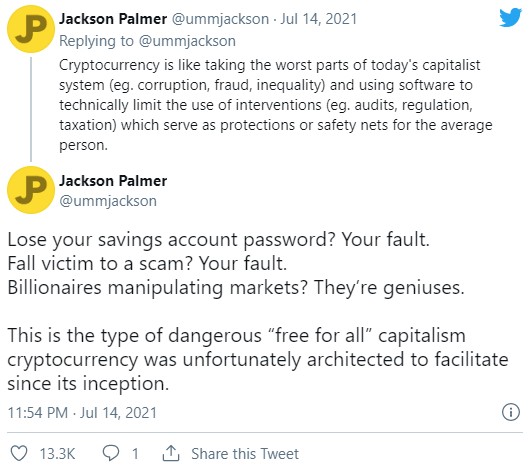The image size is (529, 465).
Task: Like the tweet with heart icon
Action: 19,453
